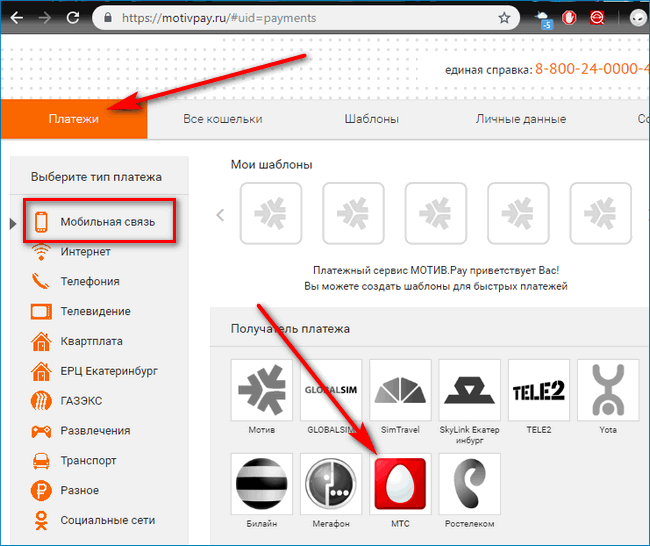Switch to the Все кошельки tab
Viewport: 650px width, 546px height.
pos(223,119)
